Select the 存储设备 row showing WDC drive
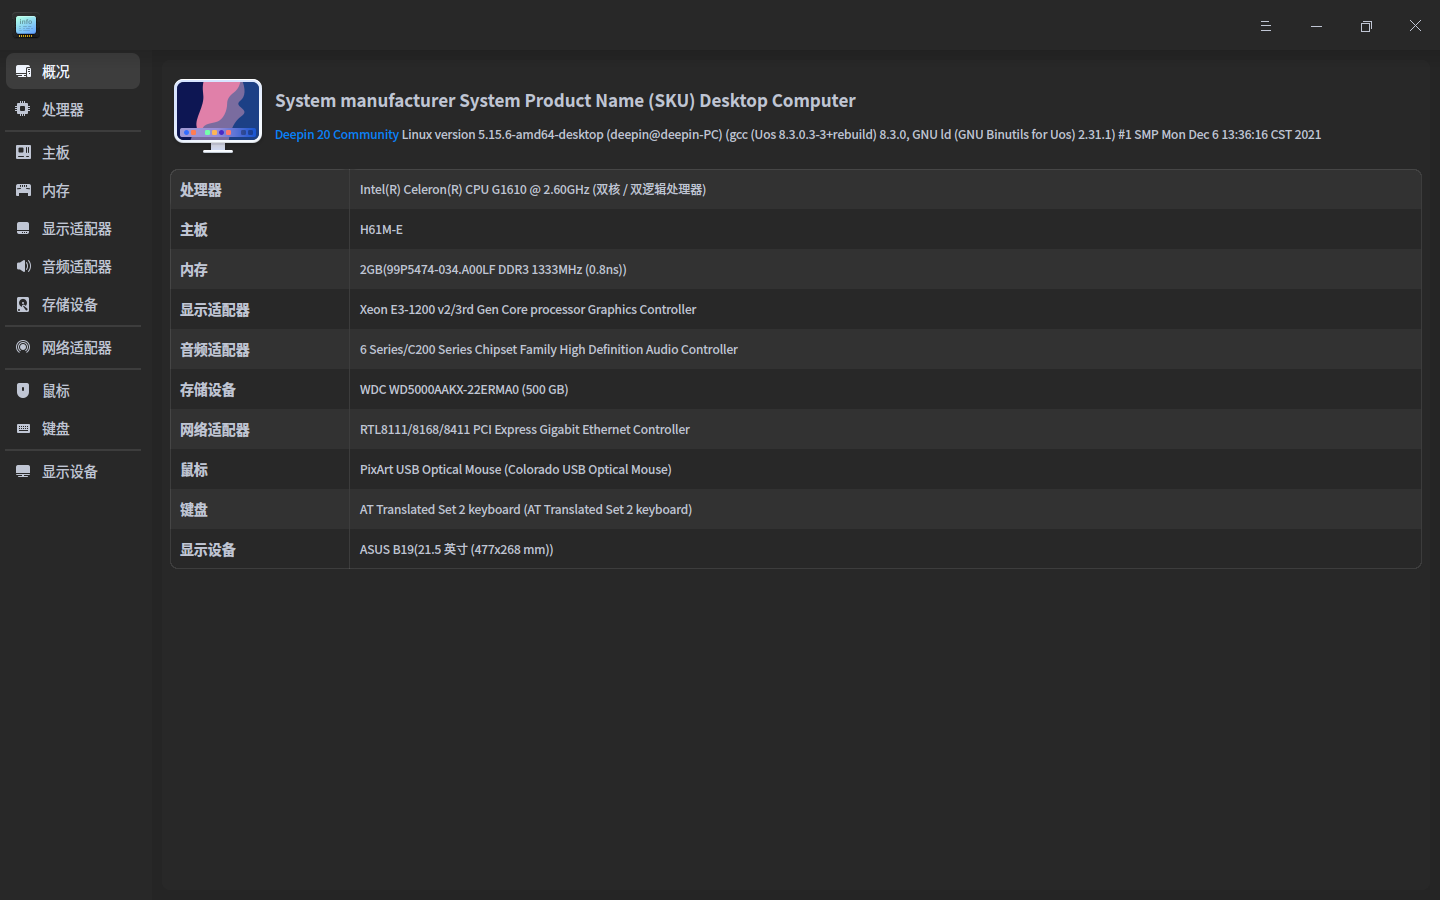This screenshot has height=900, width=1440. pos(795,389)
